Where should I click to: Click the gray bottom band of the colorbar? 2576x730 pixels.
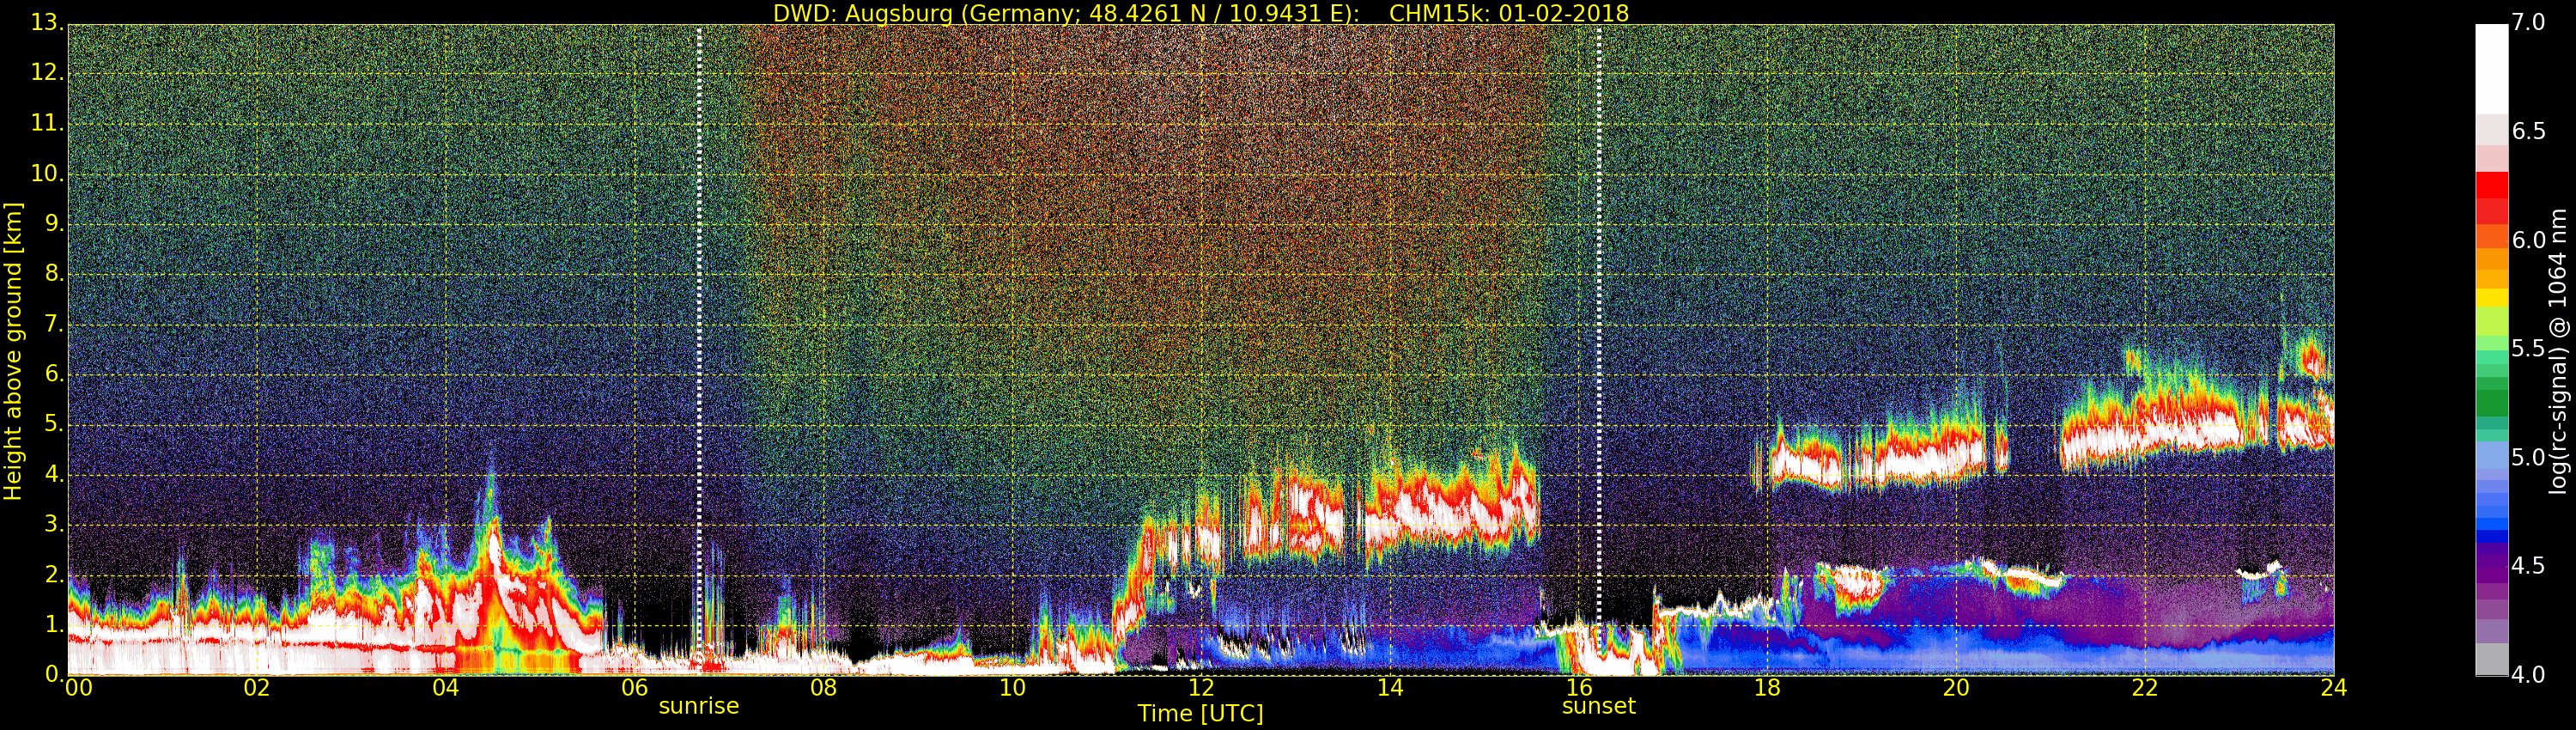tap(2491, 659)
